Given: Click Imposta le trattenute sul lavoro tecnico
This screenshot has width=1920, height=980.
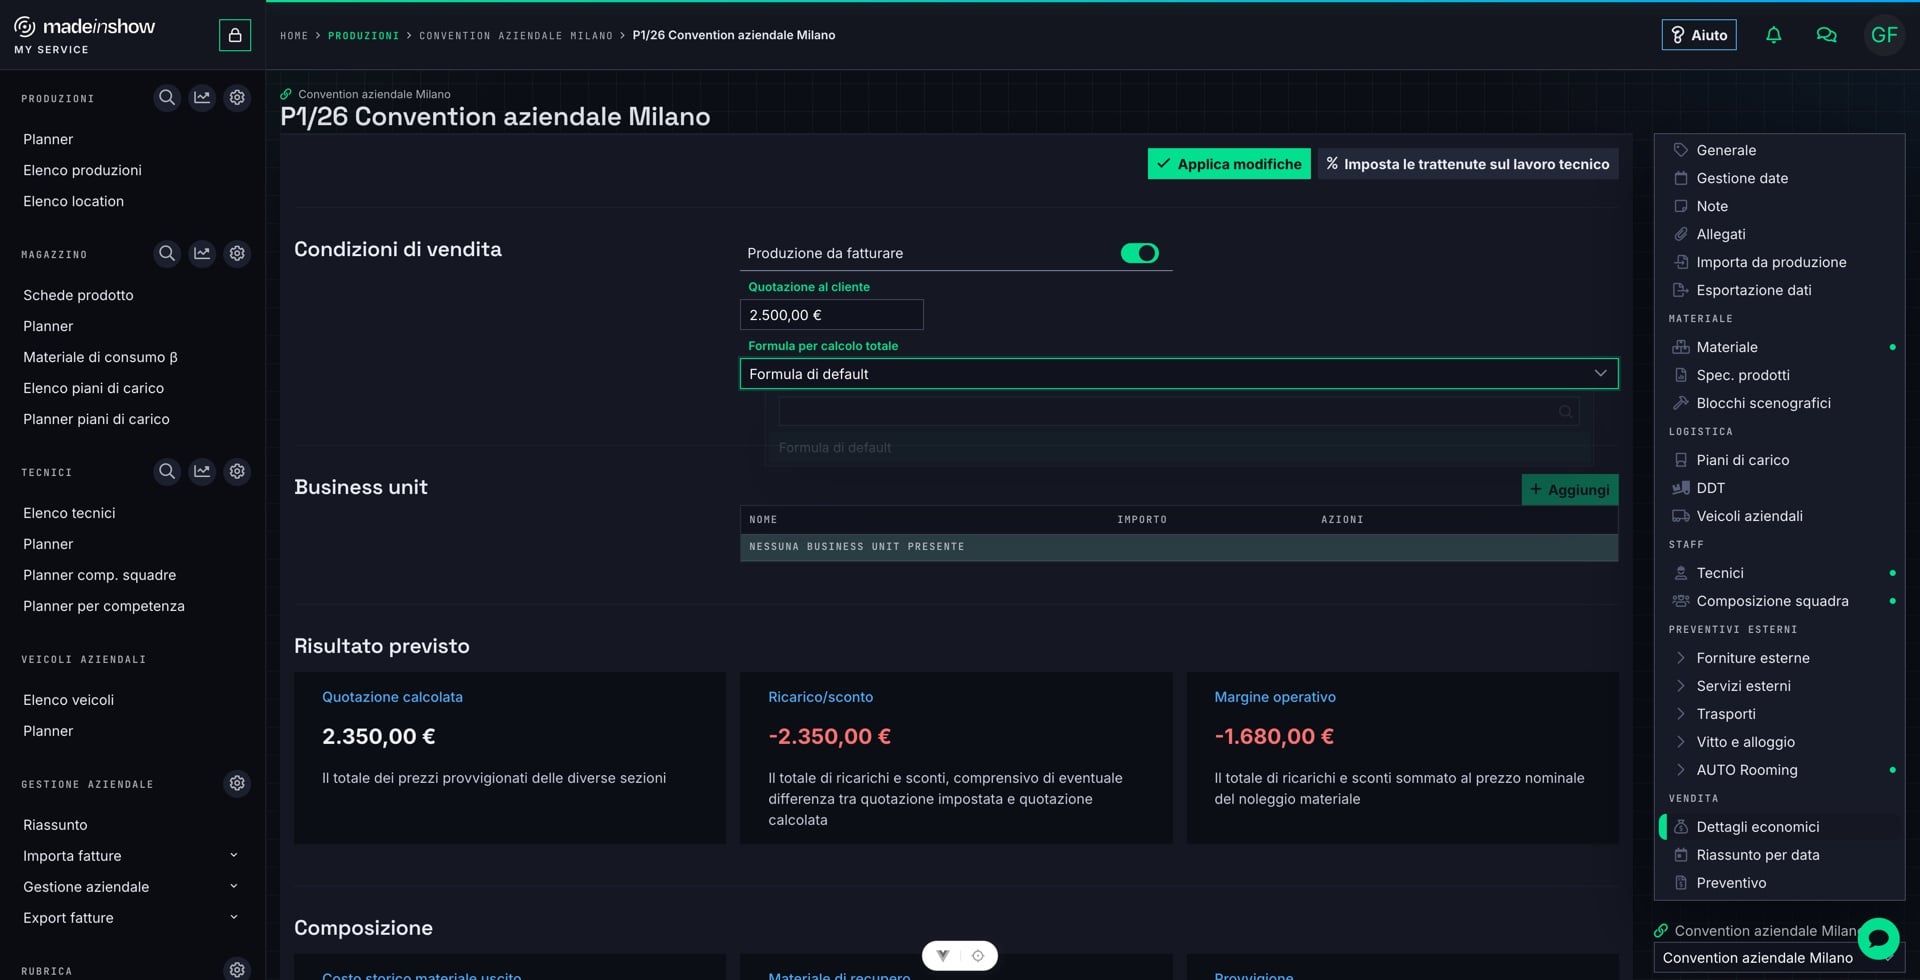Looking at the screenshot, I should (x=1467, y=164).
